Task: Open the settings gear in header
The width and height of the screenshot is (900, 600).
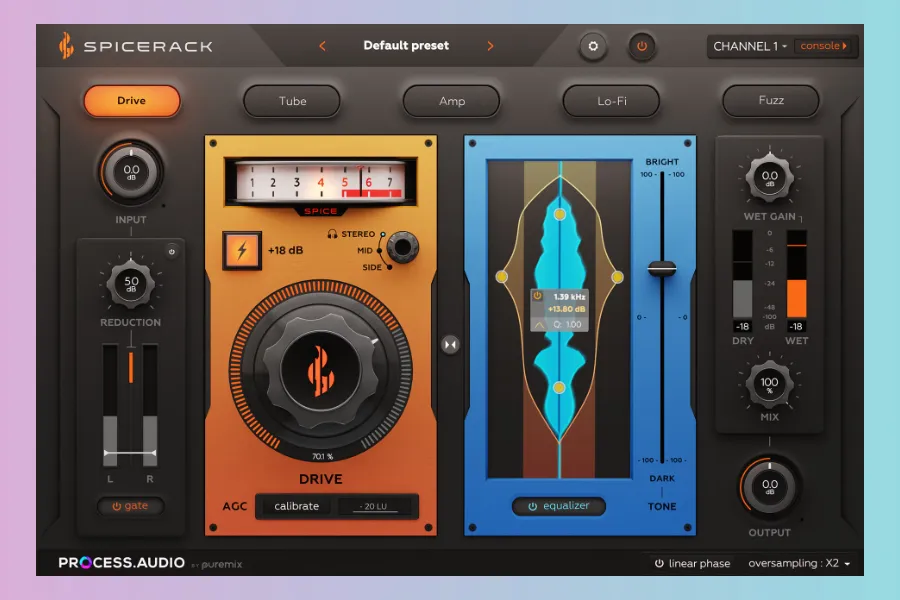Action: [593, 46]
